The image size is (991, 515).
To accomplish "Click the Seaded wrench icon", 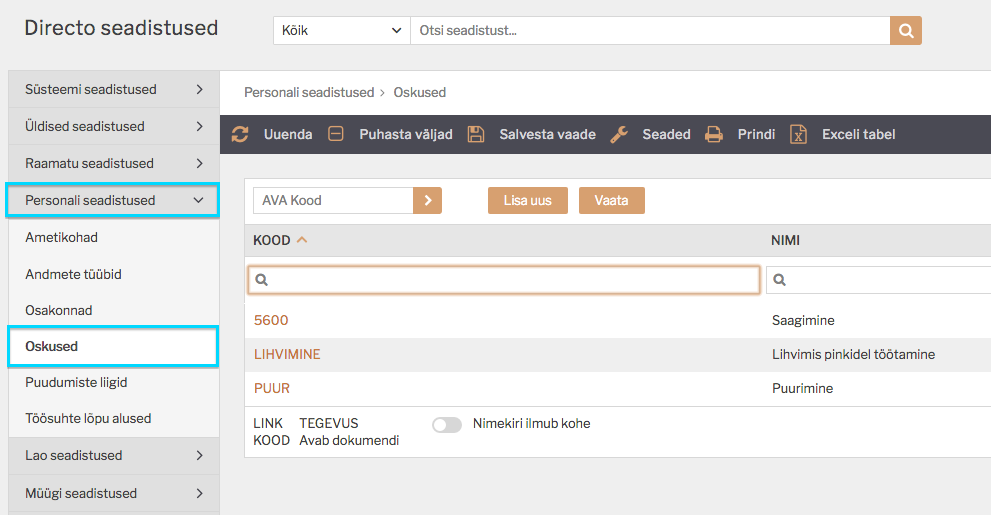I will point(619,134).
